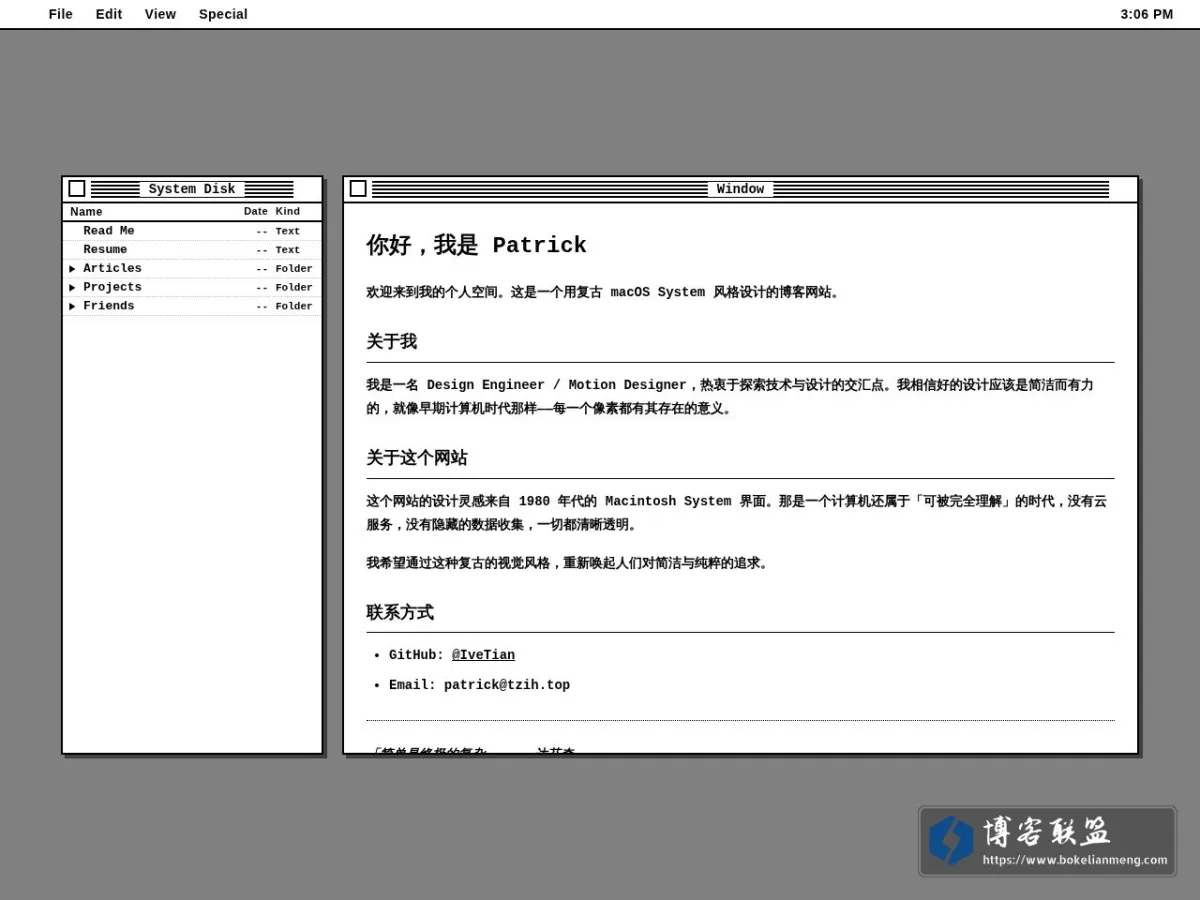The image size is (1200, 900).
Task: Click the Date column header
Action: [x=256, y=212]
